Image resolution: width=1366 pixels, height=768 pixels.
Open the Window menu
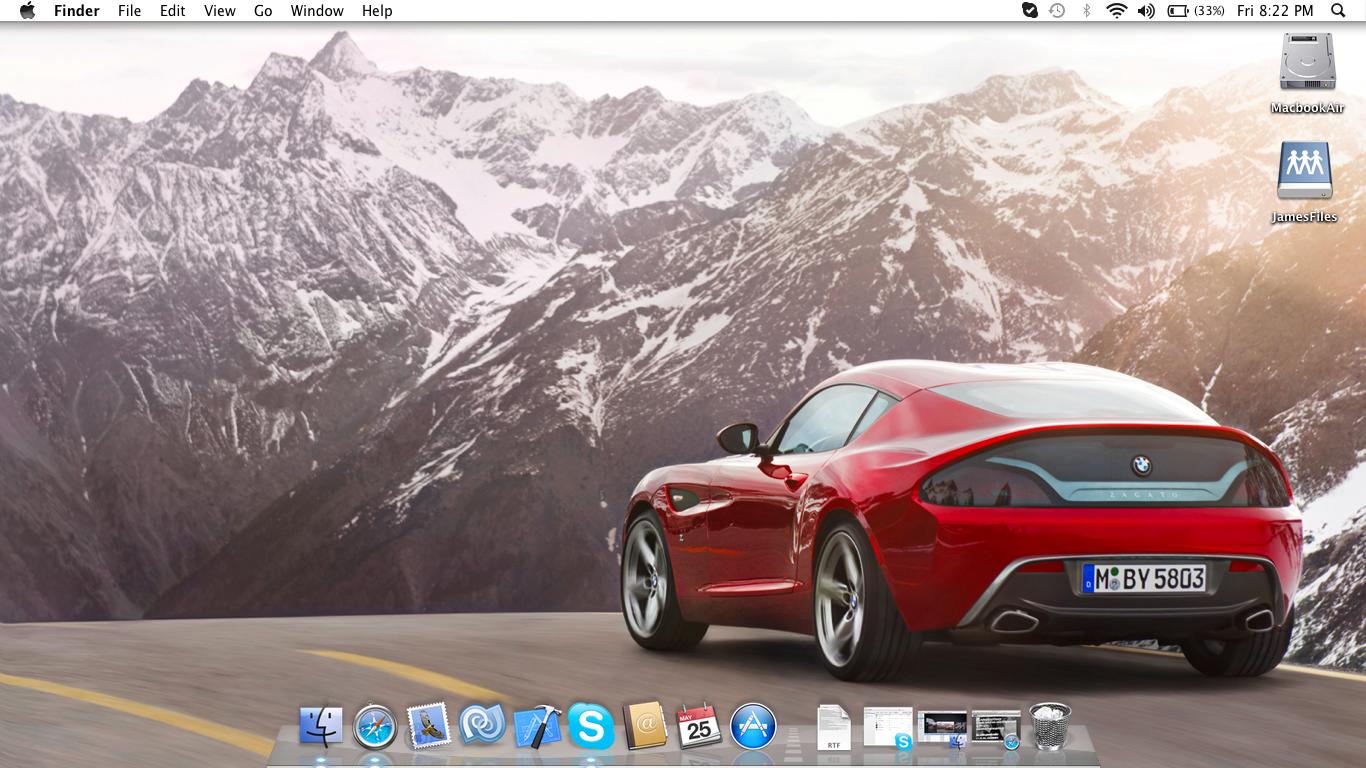click(317, 10)
